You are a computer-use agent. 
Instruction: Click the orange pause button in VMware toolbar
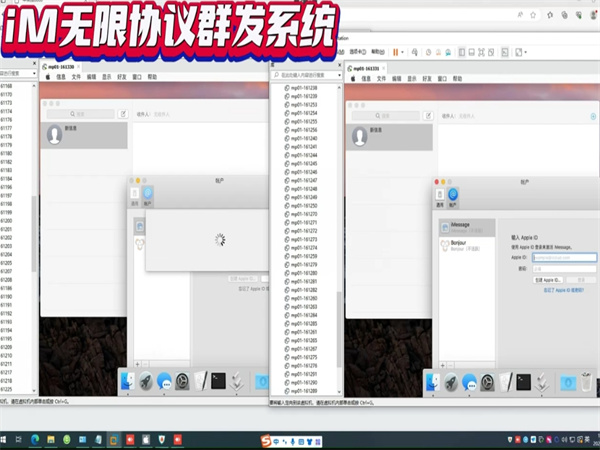pyautogui.click(x=396, y=52)
